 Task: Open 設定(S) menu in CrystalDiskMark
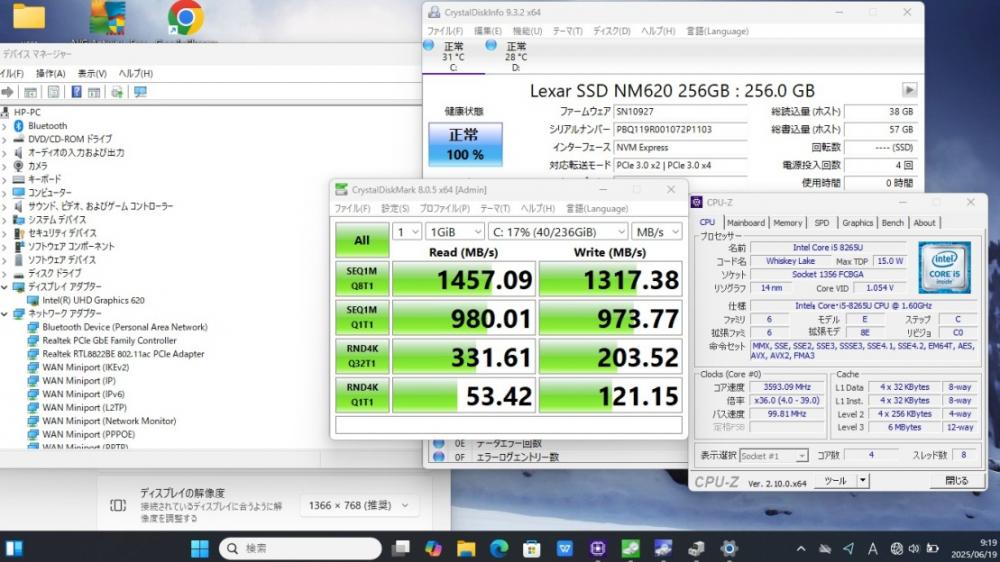tap(395, 209)
